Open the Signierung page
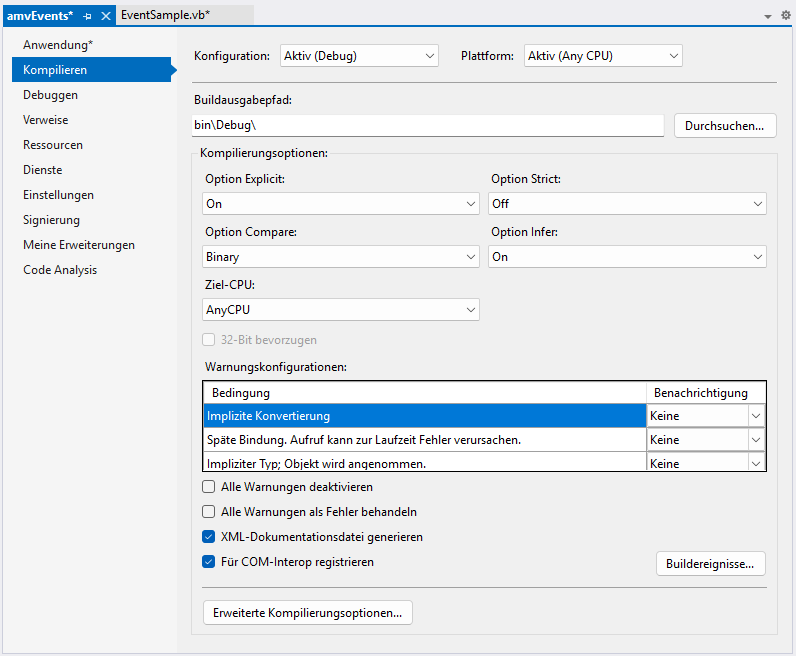This screenshot has width=796, height=656. pos(51,219)
